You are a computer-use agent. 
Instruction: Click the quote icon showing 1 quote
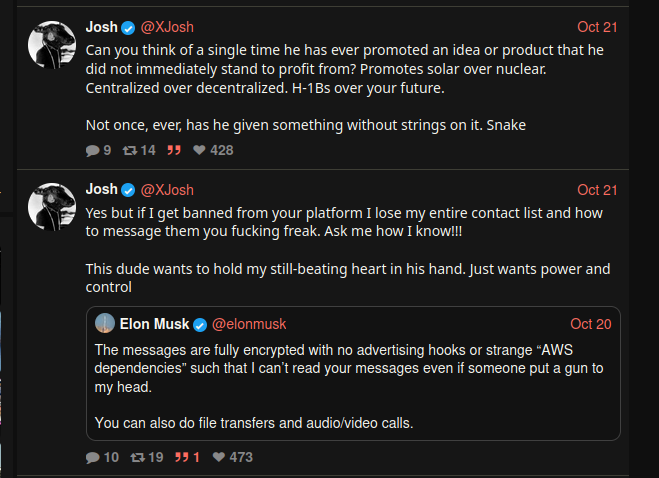pos(182,457)
